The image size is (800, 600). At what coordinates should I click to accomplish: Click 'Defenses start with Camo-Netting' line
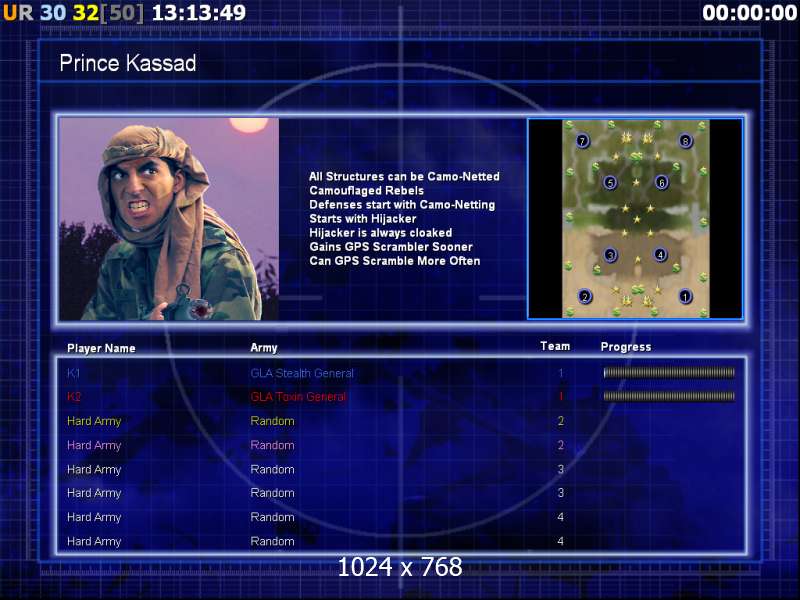pyautogui.click(x=402, y=205)
